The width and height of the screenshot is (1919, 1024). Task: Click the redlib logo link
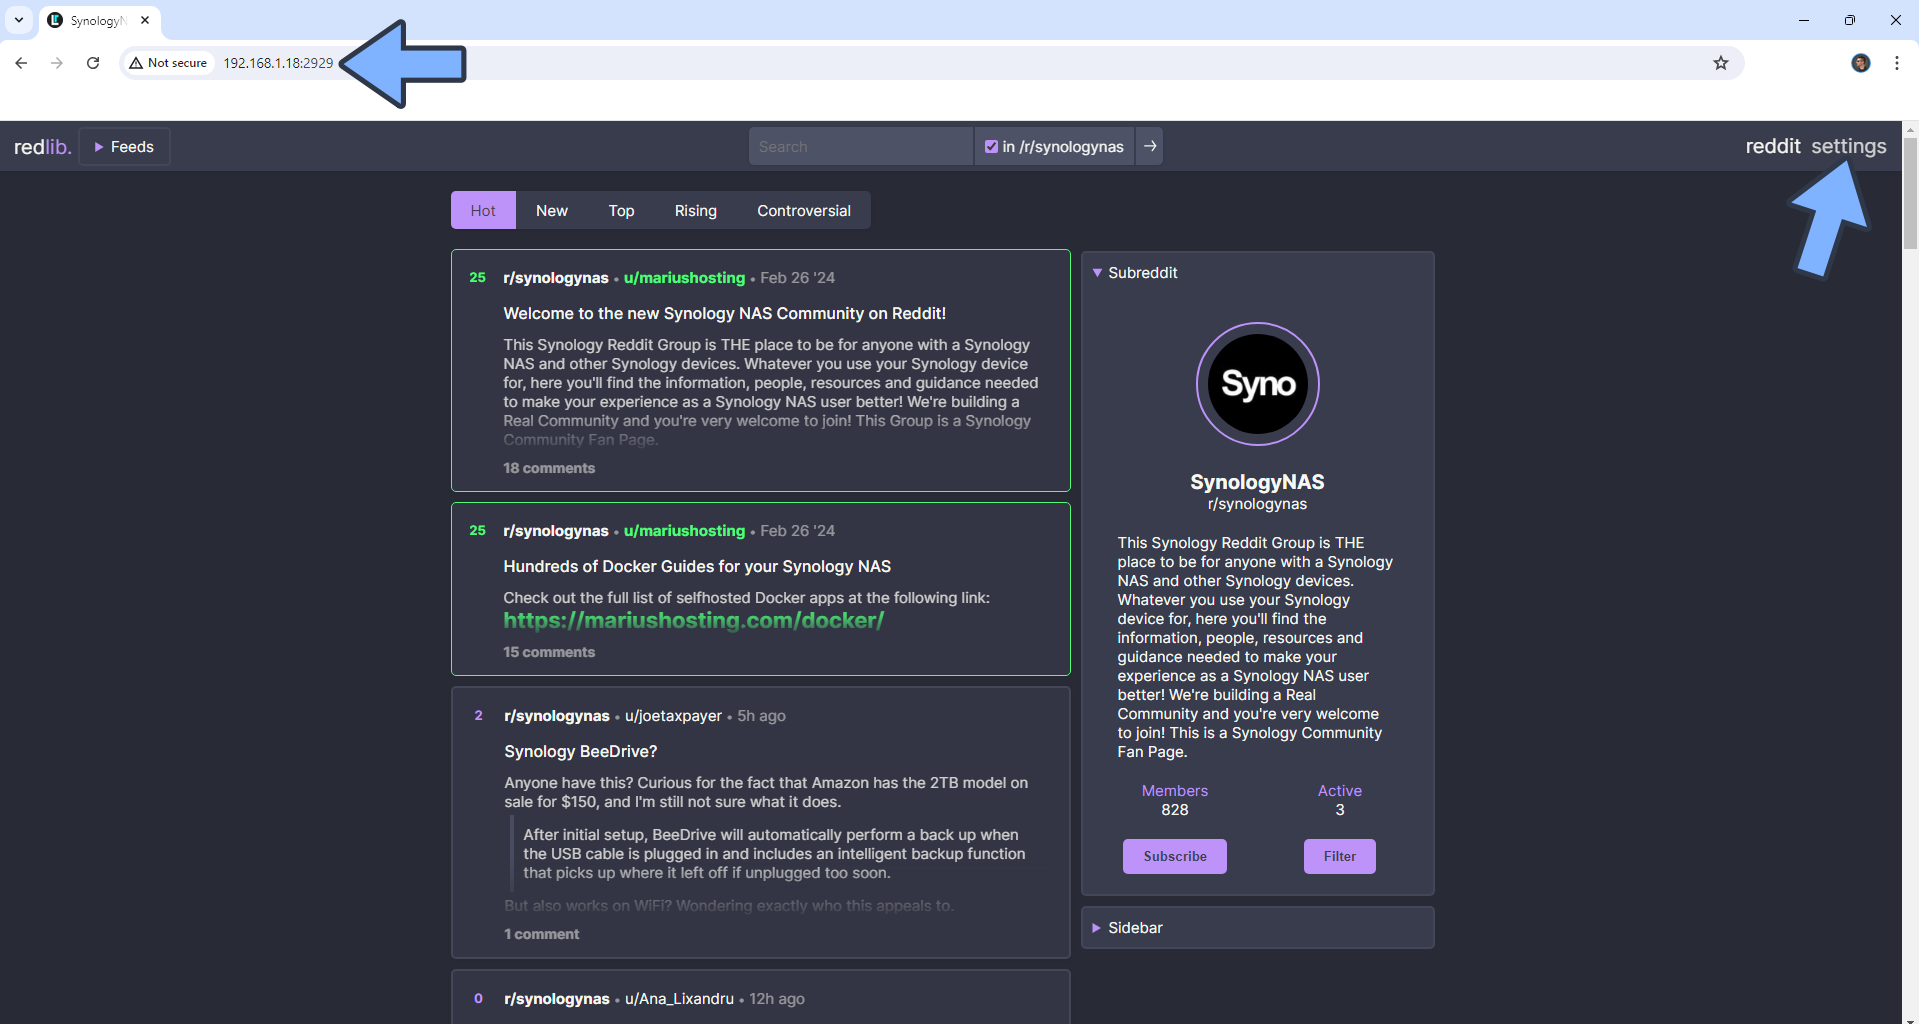click(x=42, y=147)
